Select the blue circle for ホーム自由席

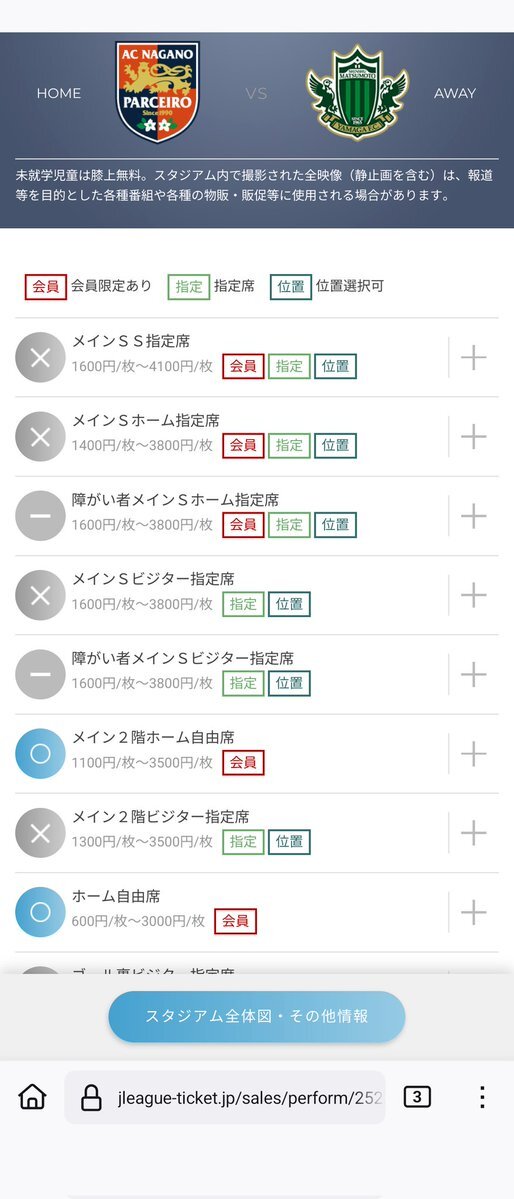[x=41, y=911]
